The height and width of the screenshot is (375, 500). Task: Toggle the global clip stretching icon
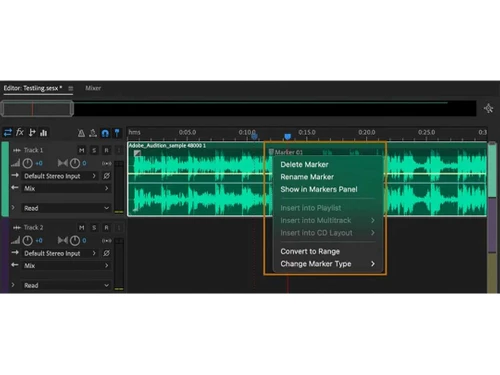93,133
